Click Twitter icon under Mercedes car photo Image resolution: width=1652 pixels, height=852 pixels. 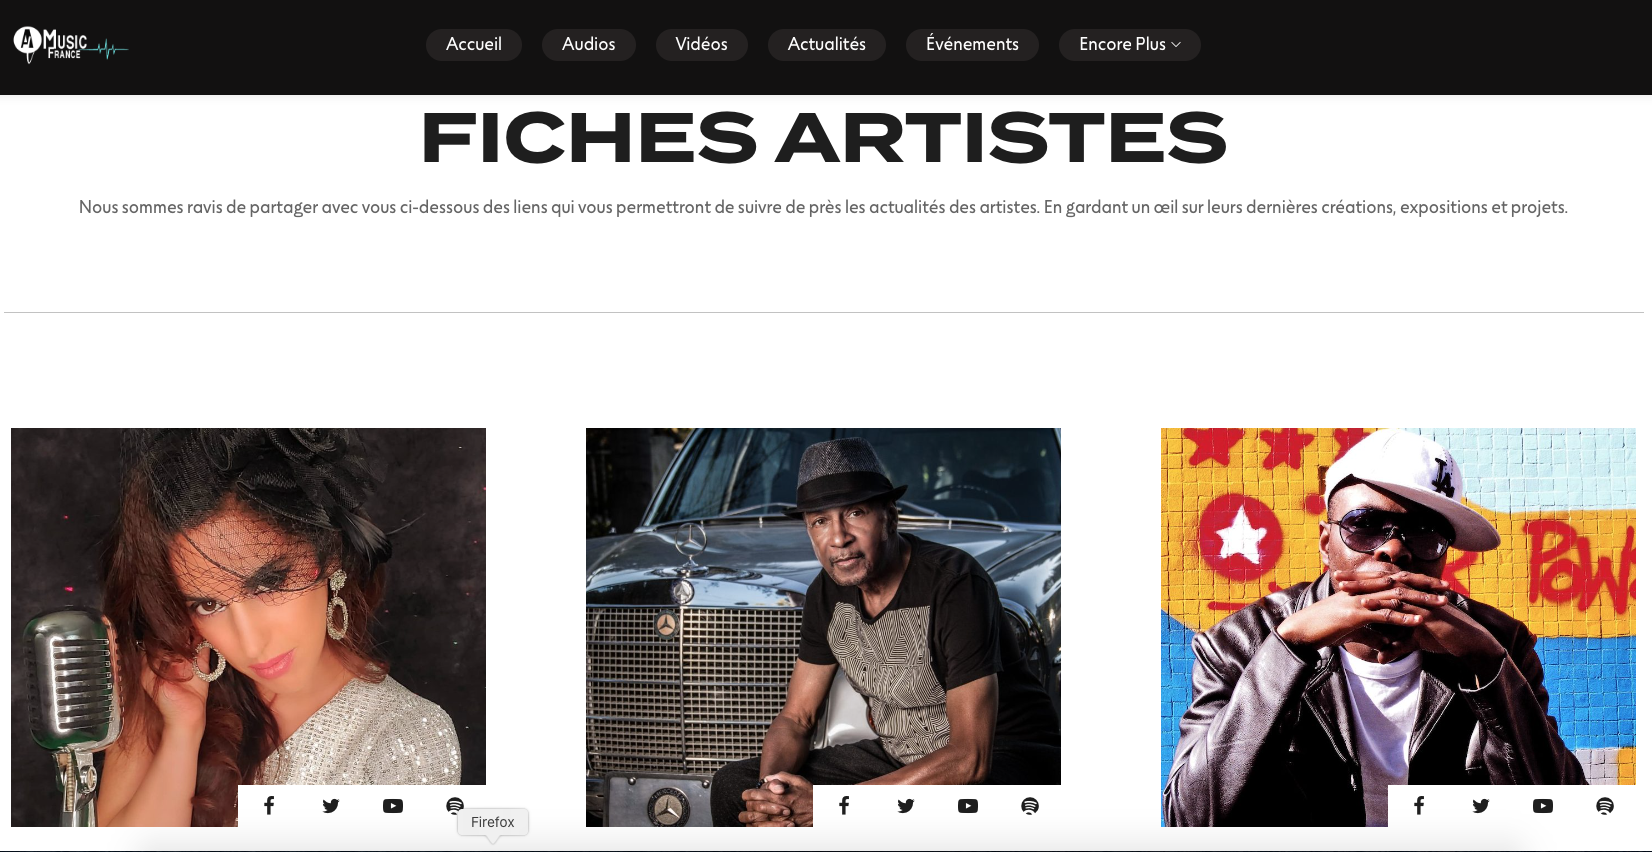tap(906, 806)
